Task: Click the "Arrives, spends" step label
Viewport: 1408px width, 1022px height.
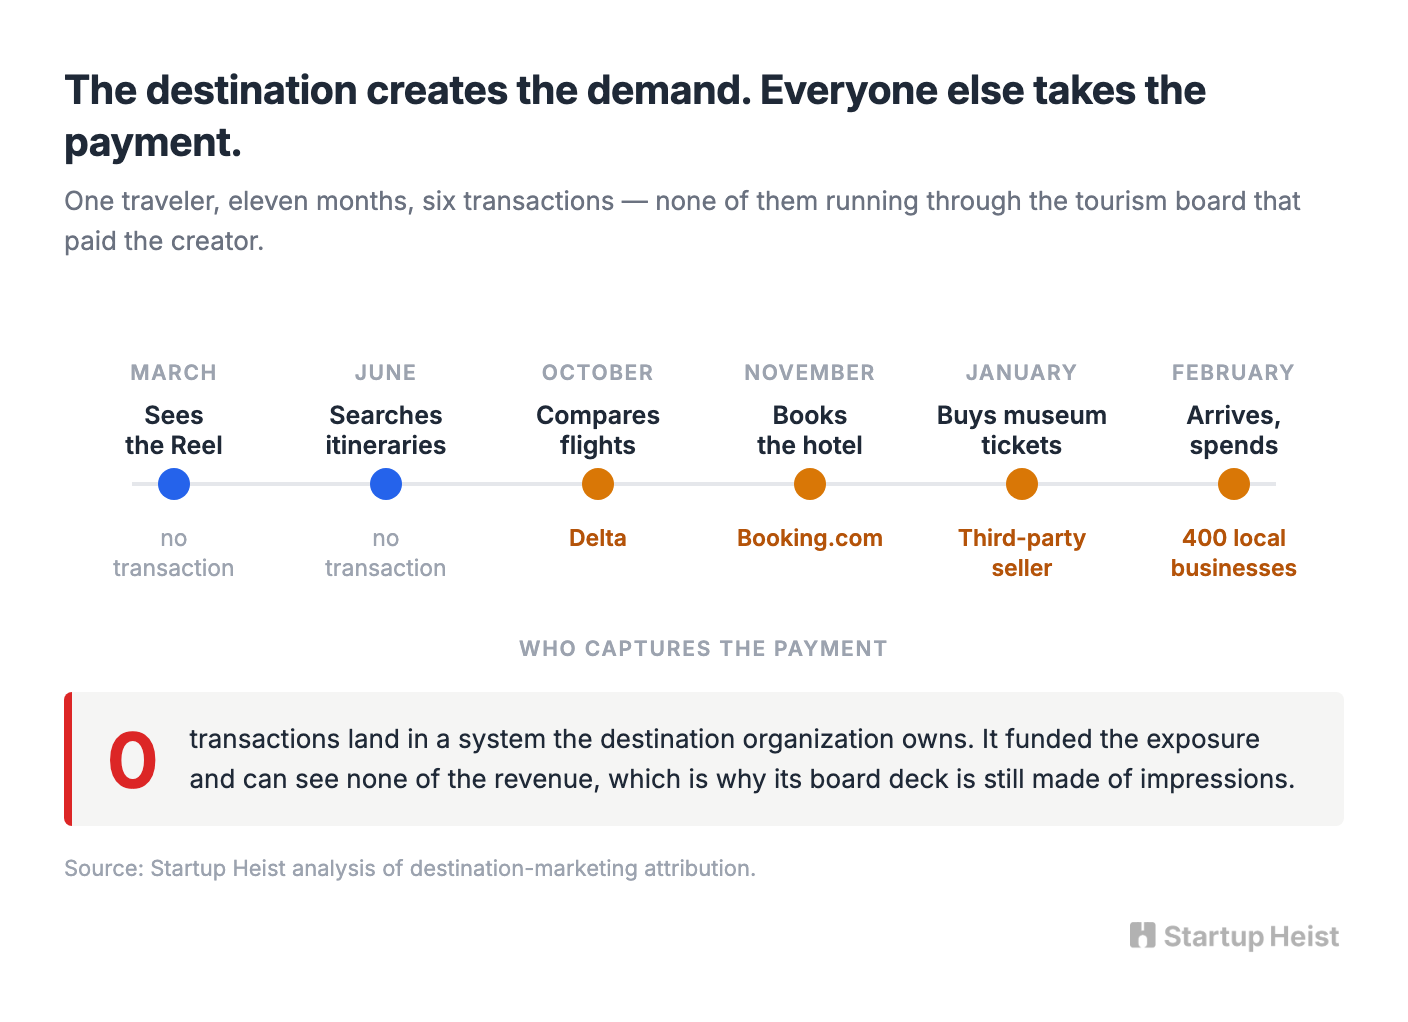Action: [x=1234, y=430]
